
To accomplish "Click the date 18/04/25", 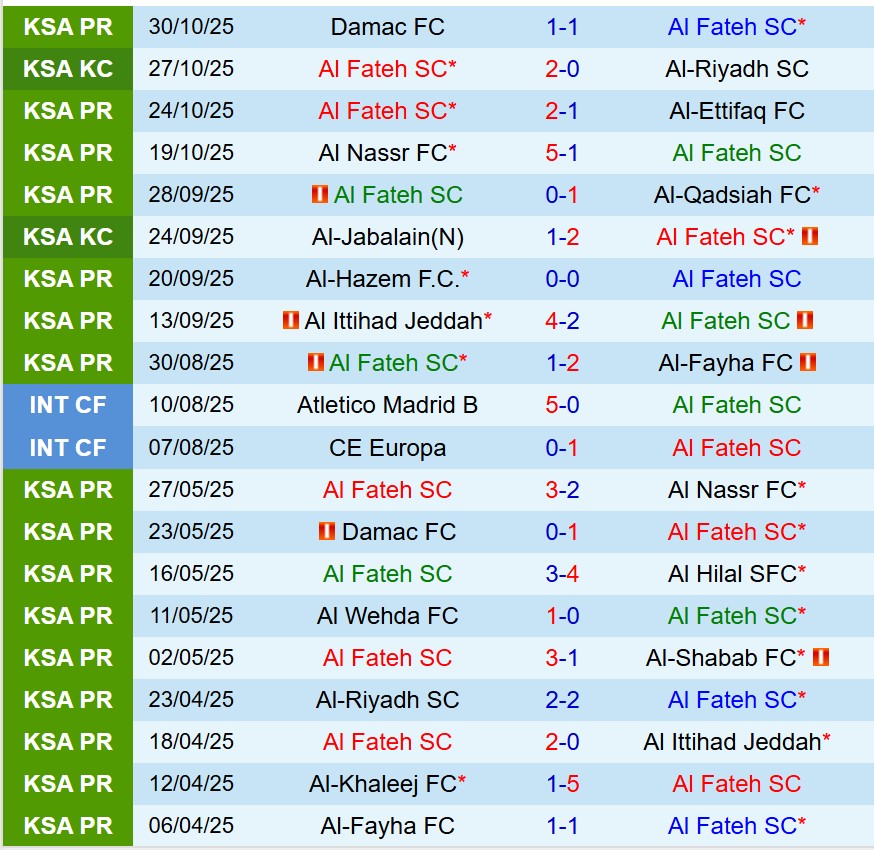I will [x=191, y=742].
